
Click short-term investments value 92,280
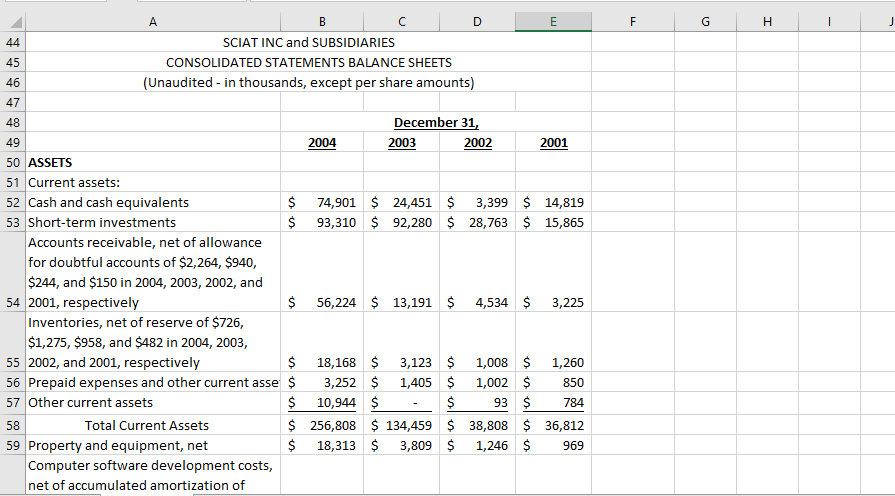click(x=401, y=222)
